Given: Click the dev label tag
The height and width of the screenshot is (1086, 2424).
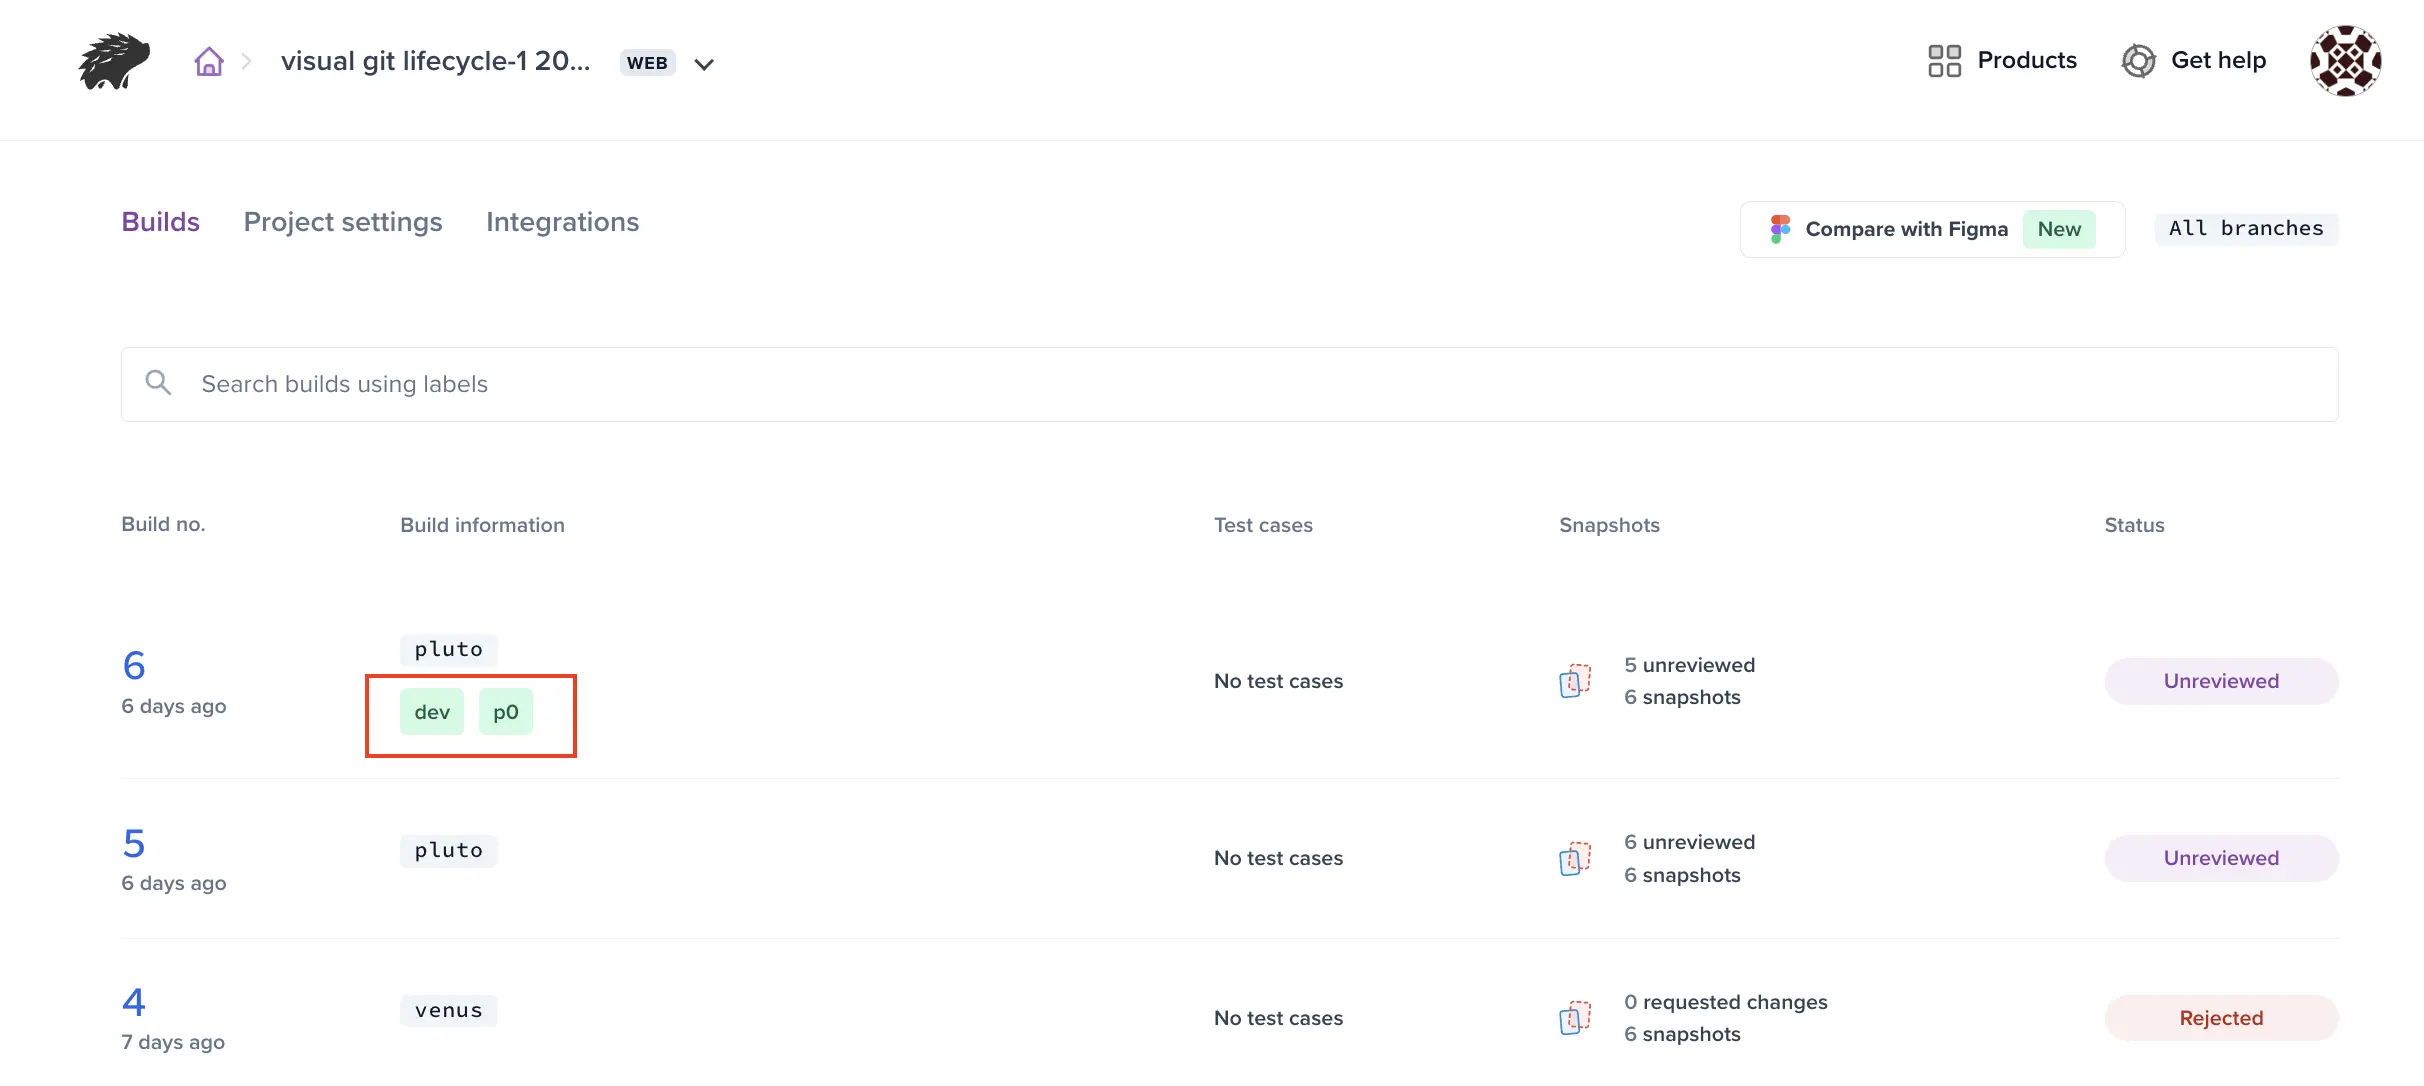Looking at the screenshot, I should (432, 712).
